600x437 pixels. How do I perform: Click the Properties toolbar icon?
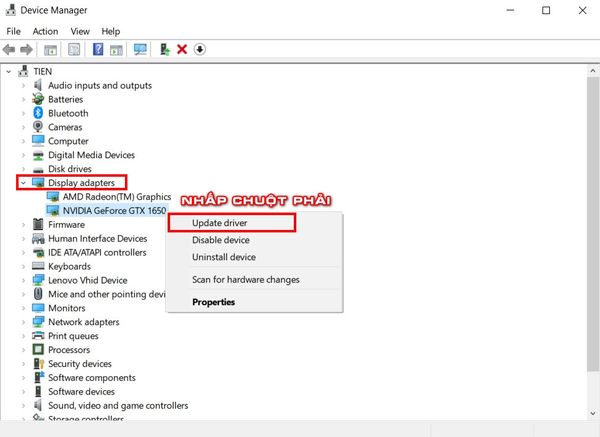click(x=74, y=49)
